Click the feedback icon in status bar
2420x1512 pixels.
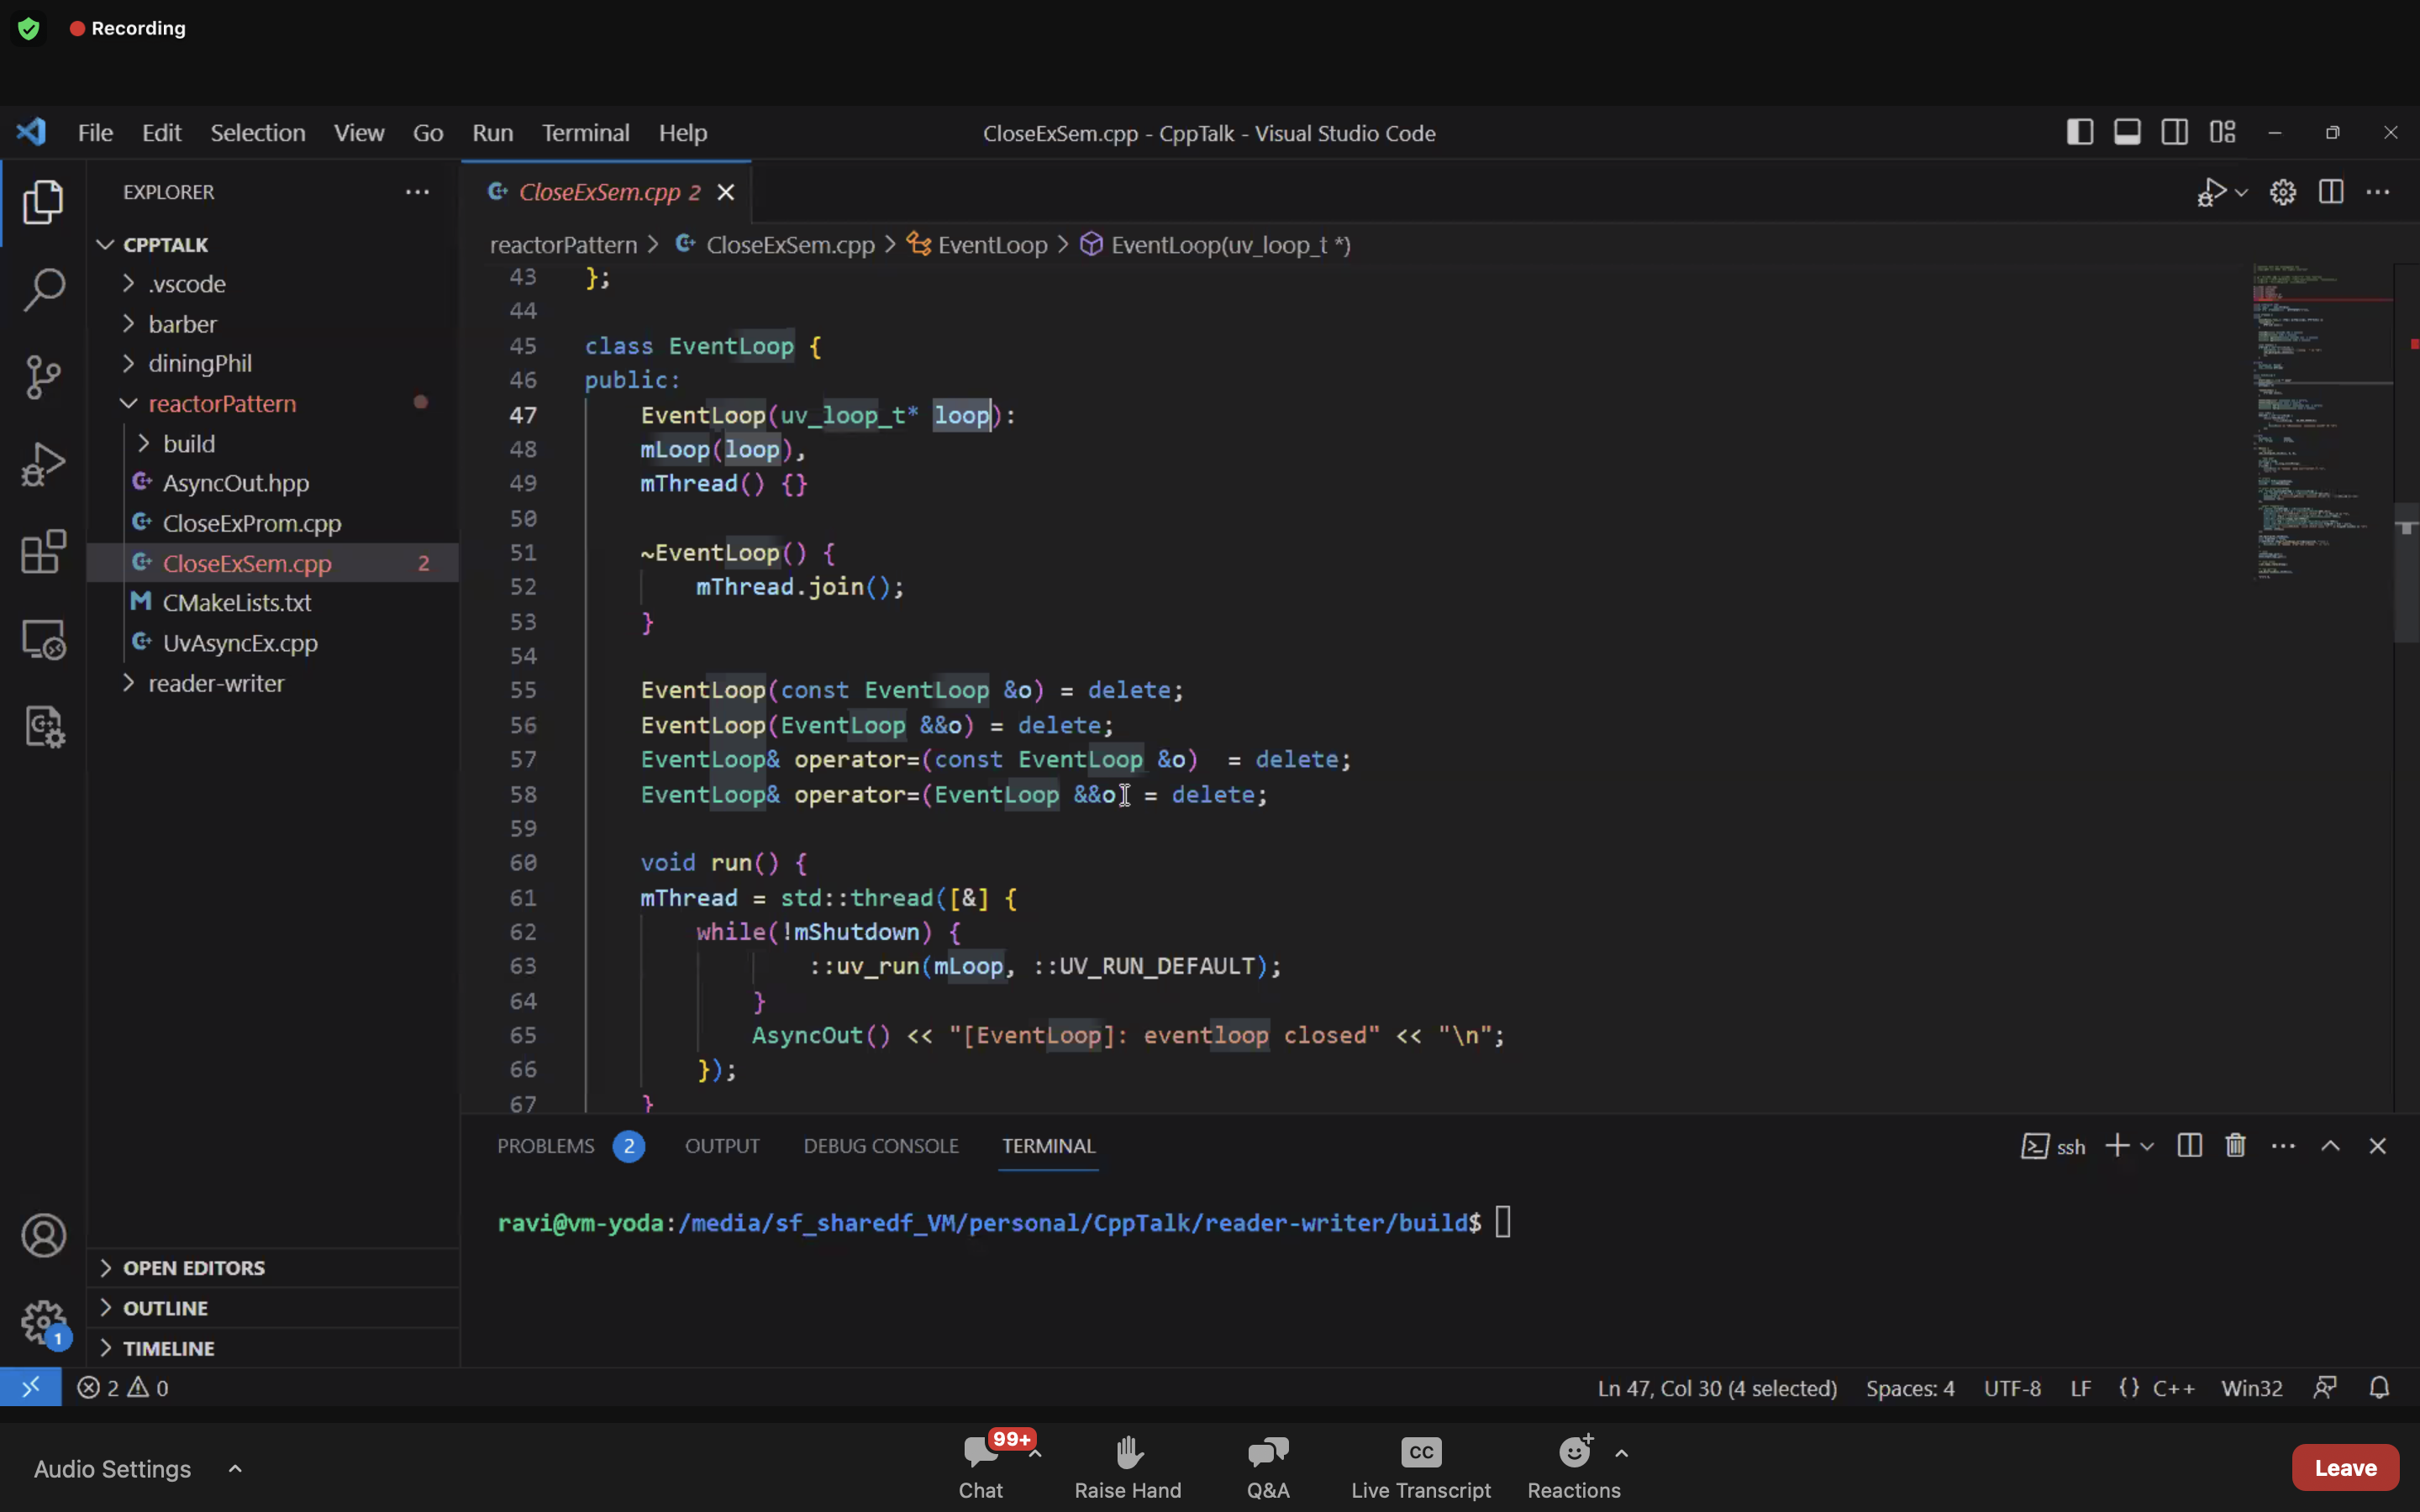[x=2325, y=1388]
